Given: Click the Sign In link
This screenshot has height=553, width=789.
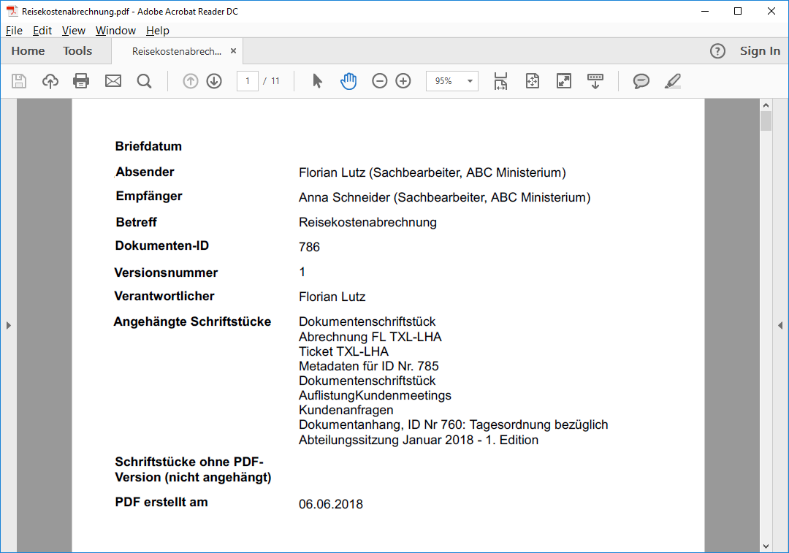Looking at the screenshot, I should (760, 51).
